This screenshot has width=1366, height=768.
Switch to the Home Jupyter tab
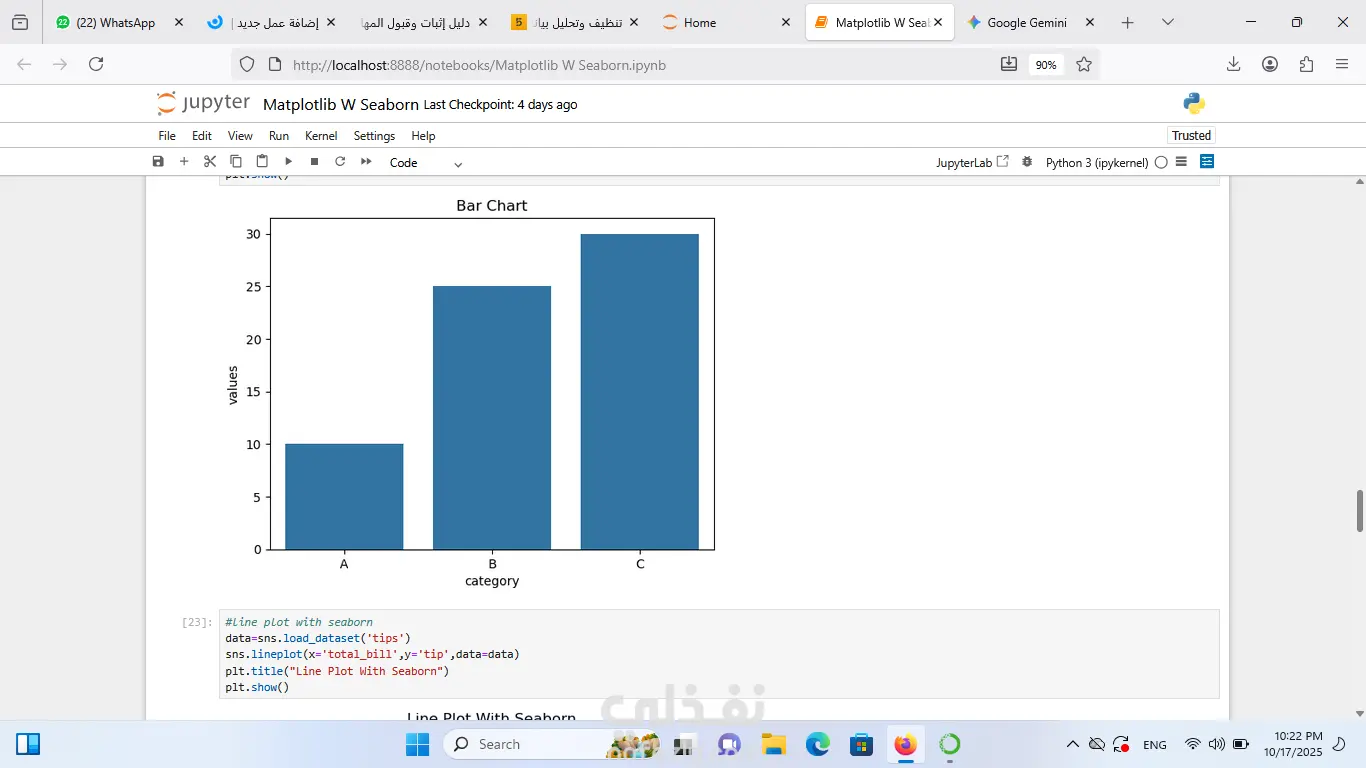[727, 22]
